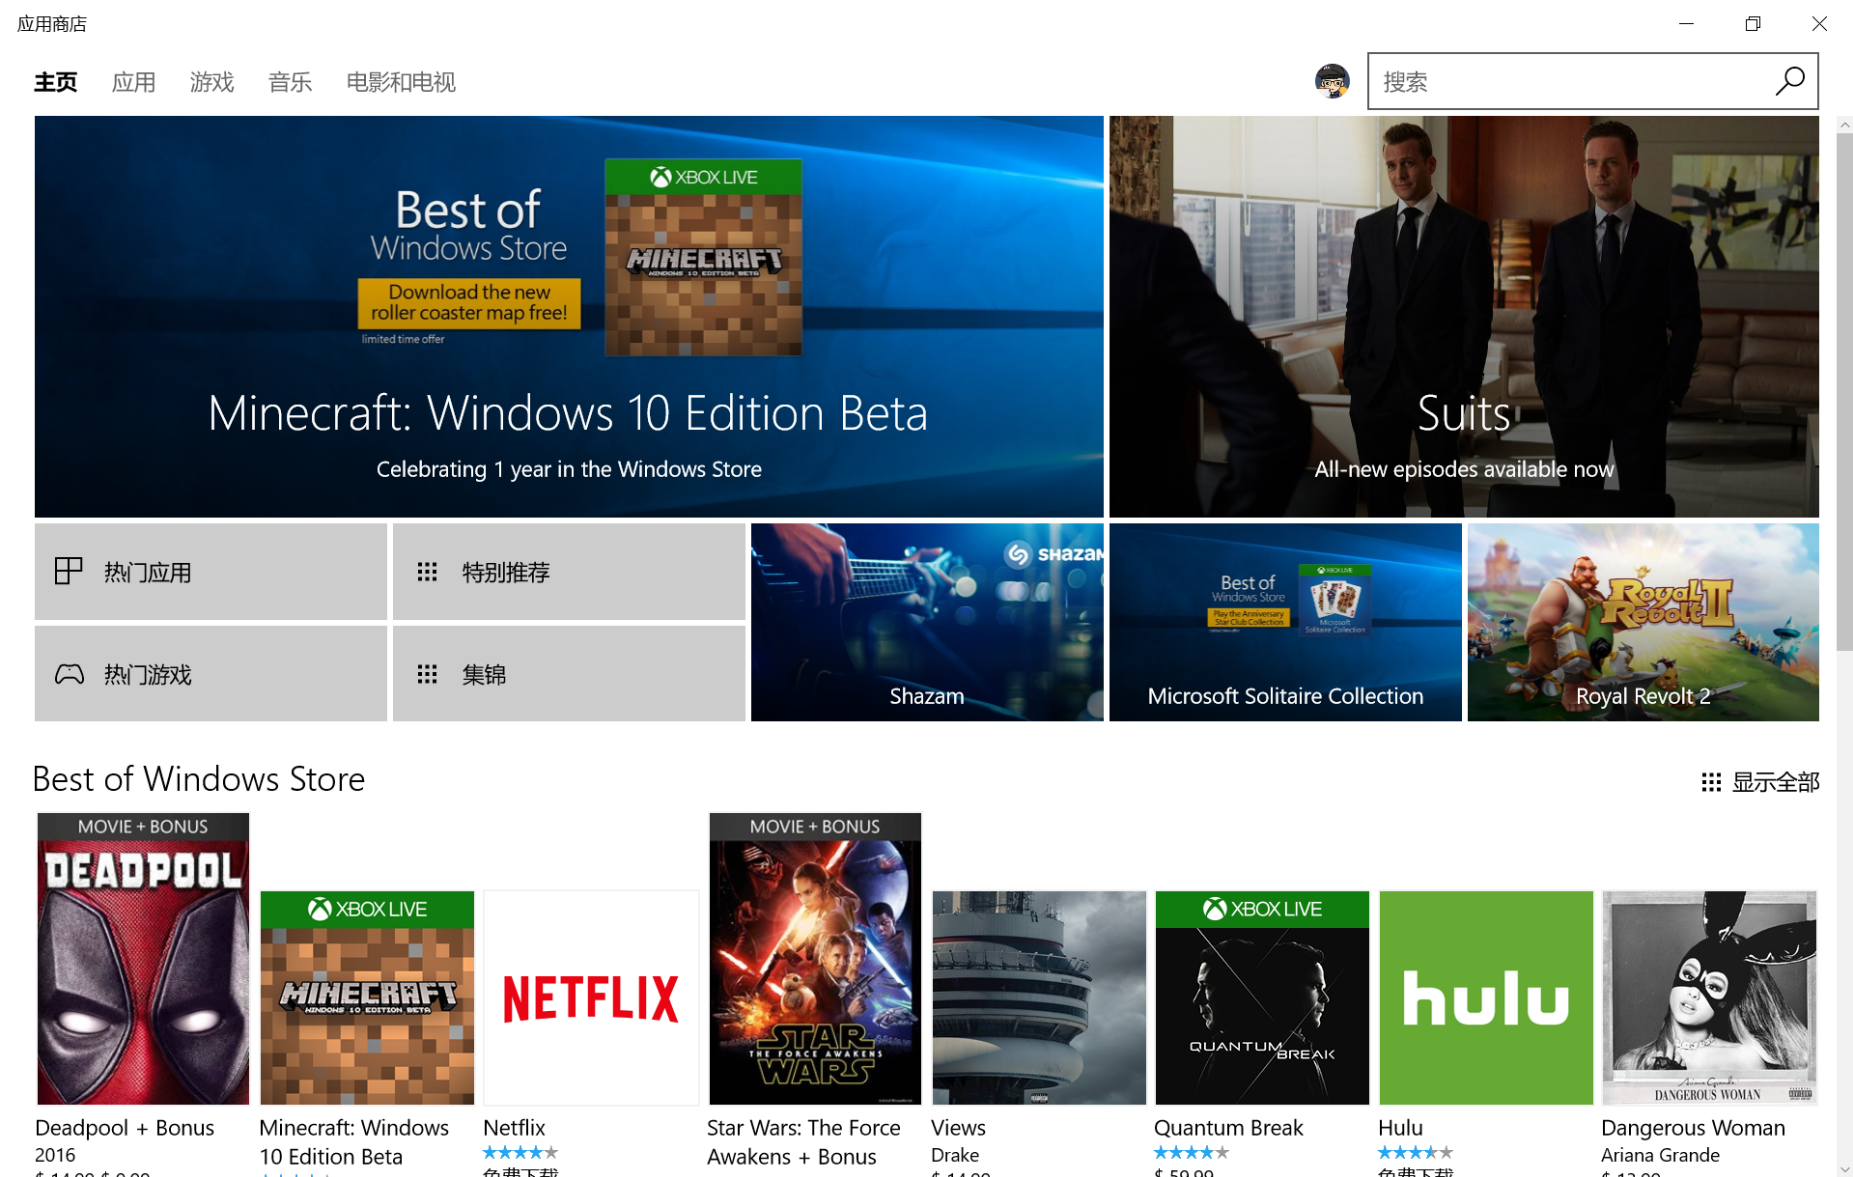Select the Hulu app logo
The image size is (1853, 1177).
[x=1486, y=998]
